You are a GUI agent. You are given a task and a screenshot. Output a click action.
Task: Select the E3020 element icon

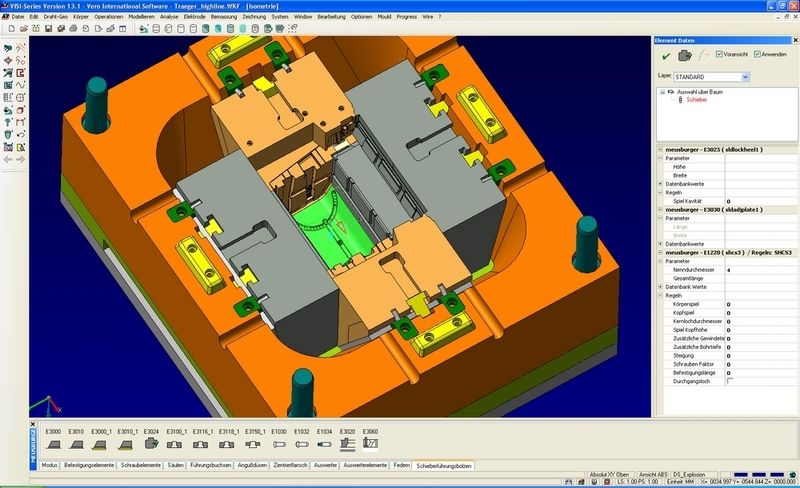click(347, 444)
